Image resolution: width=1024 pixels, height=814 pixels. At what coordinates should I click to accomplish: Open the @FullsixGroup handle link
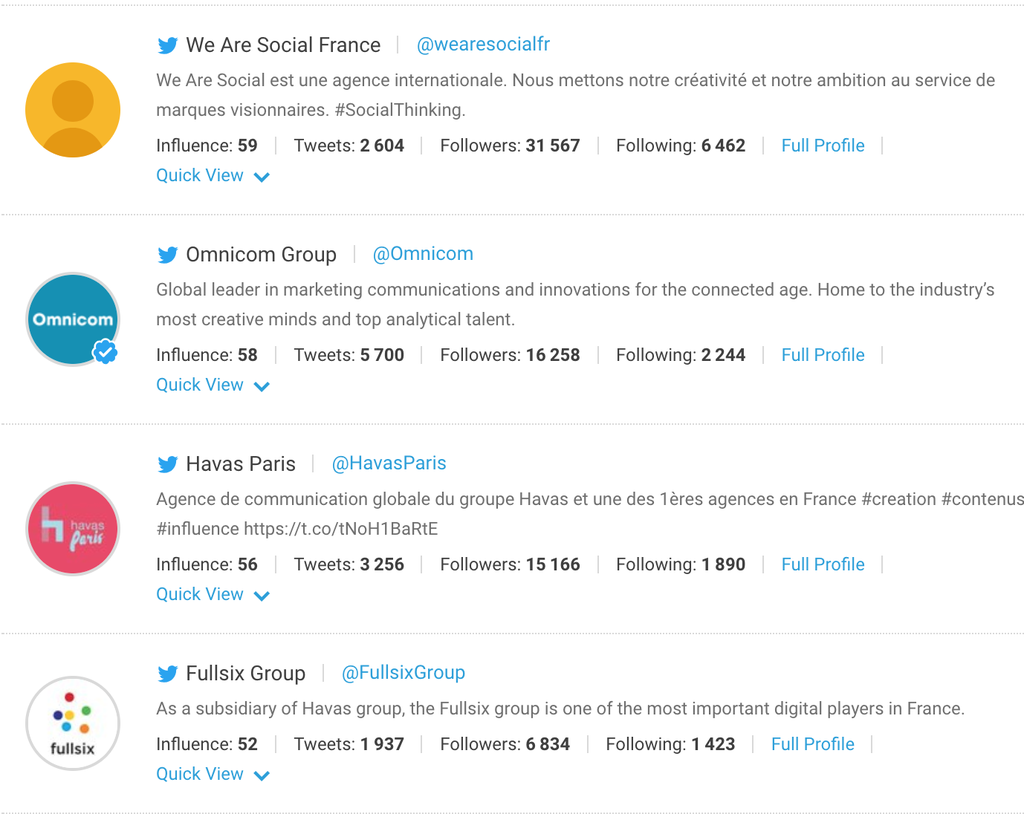(x=404, y=673)
